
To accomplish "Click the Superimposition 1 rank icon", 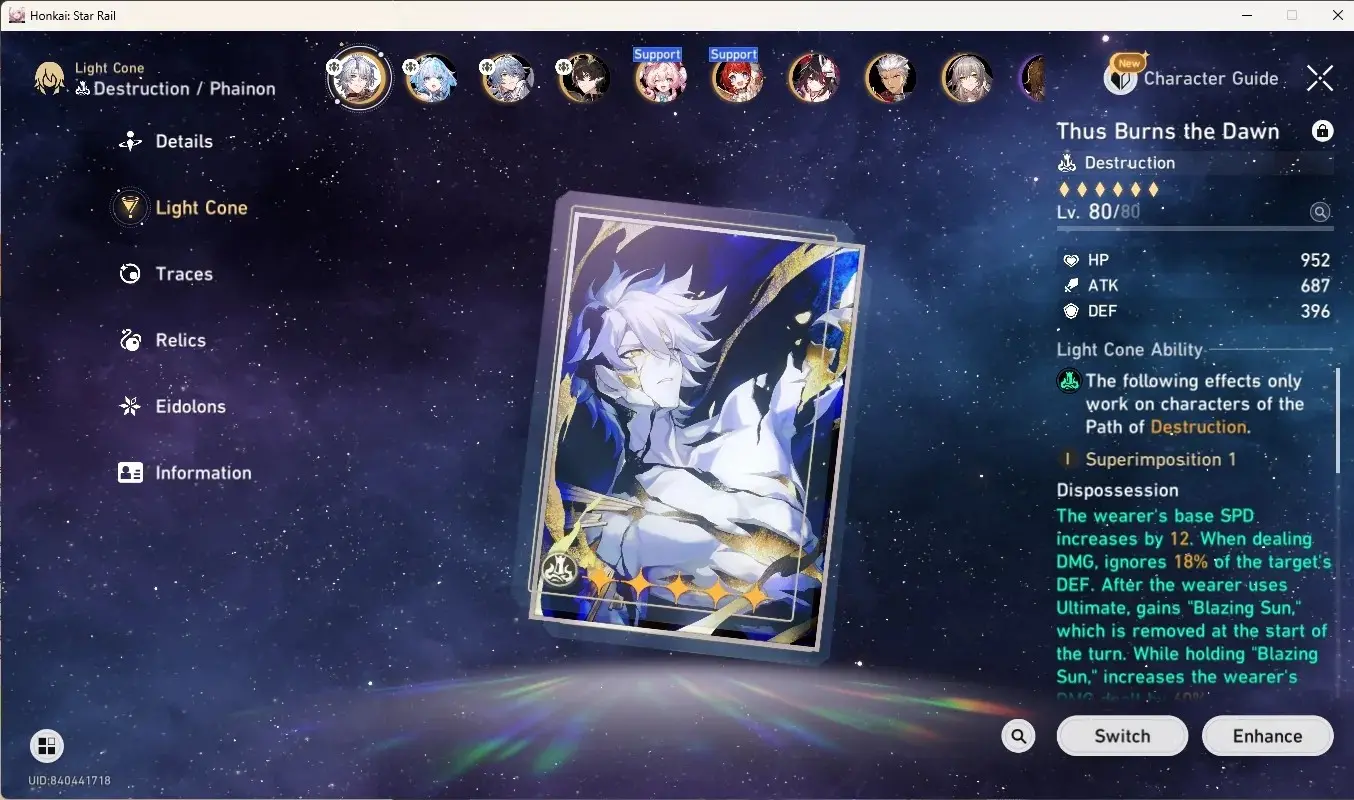I will click(x=1068, y=460).
